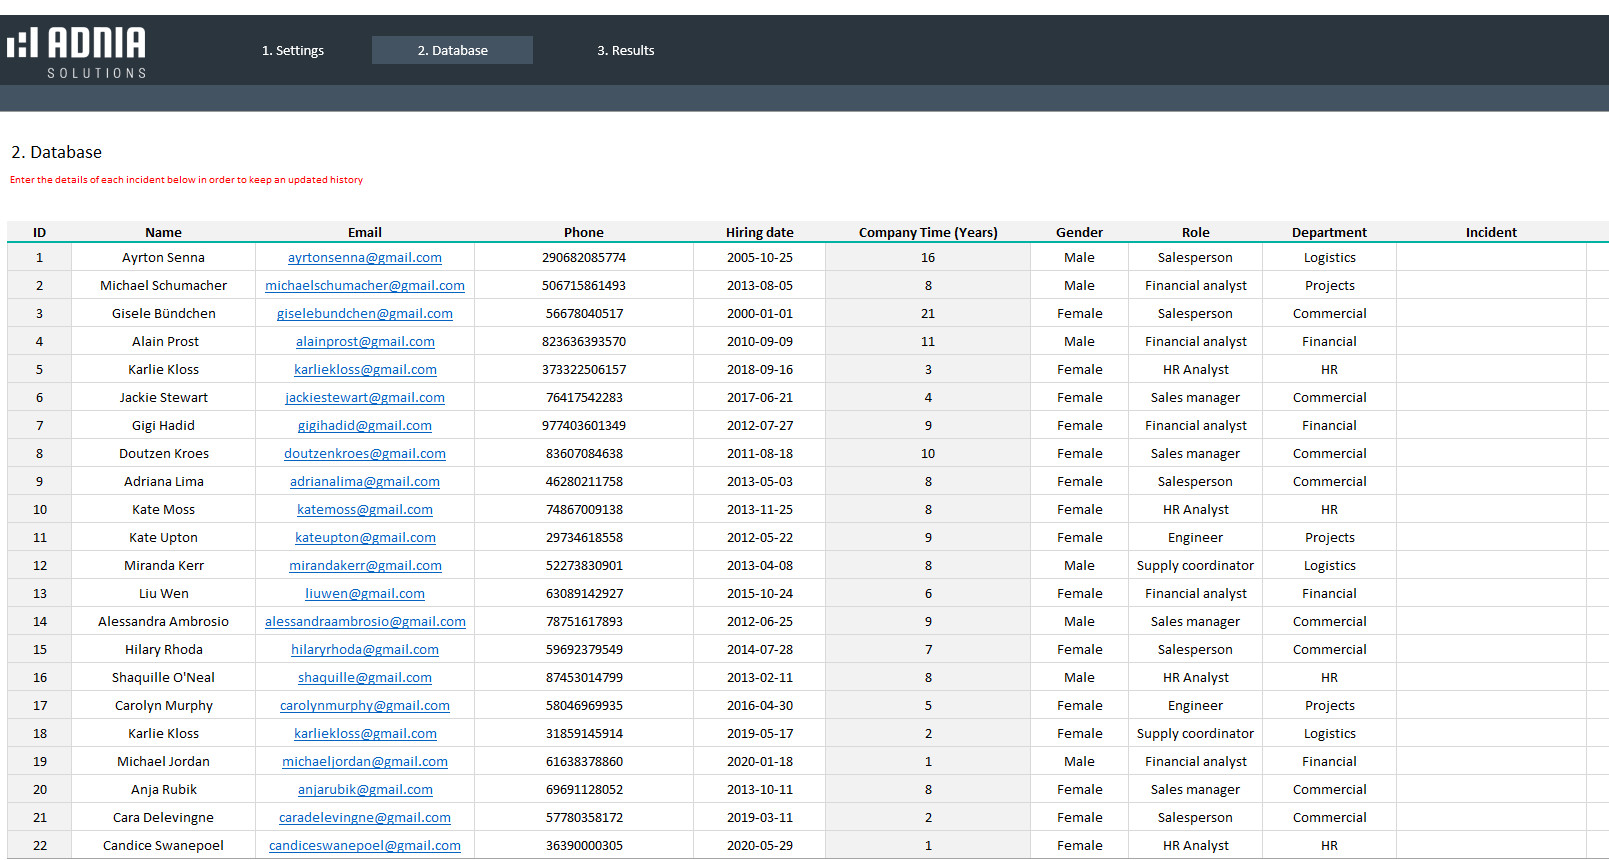Click the Company Time (Years) header
This screenshot has width=1609, height=860.
(927, 233)
